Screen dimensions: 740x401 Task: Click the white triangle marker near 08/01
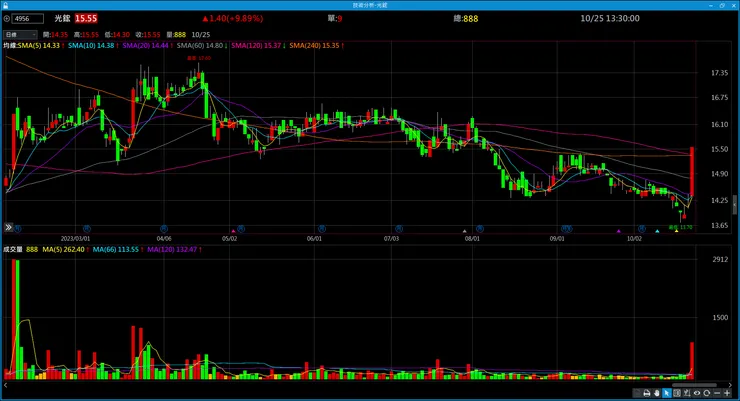coord(464,231)
